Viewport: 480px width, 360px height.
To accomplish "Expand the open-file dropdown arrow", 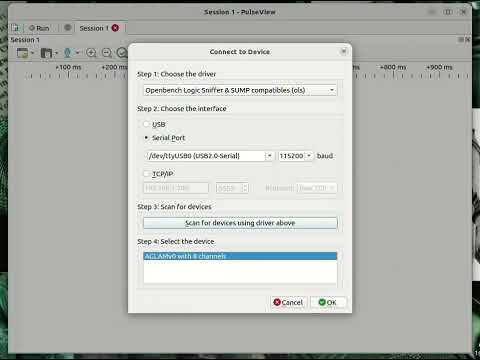I will (32, 53).
